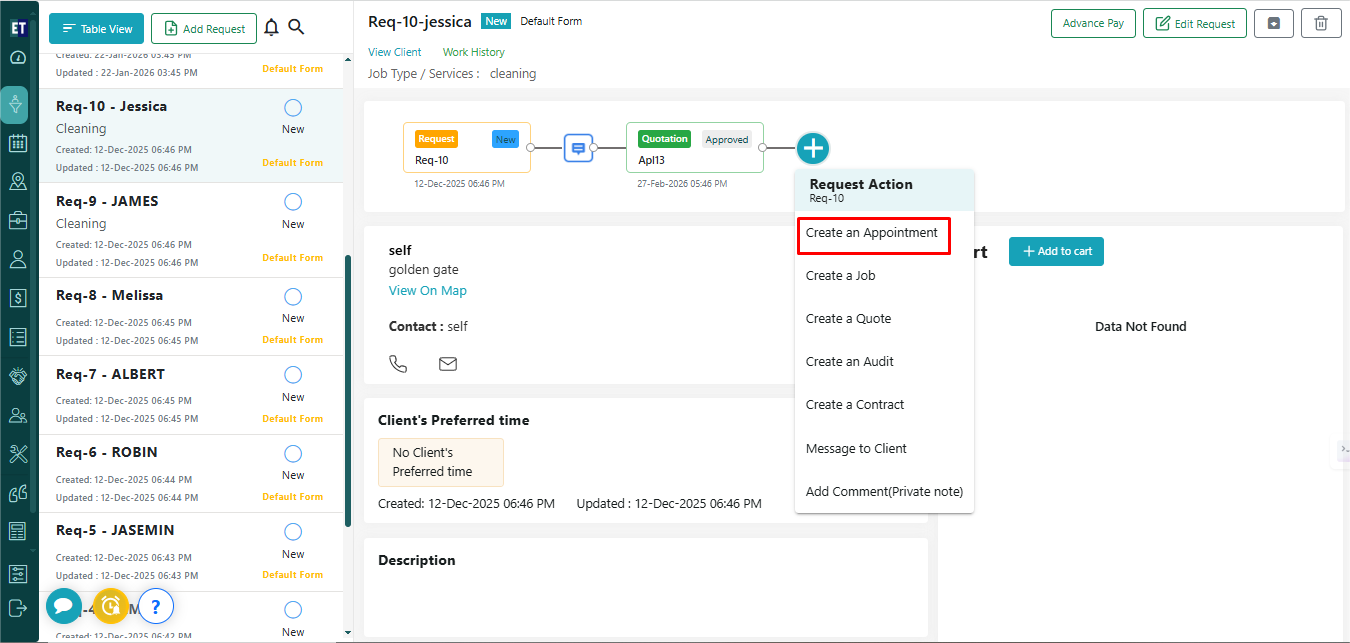This screenshot has width=1350, height=643.
Task: Switch layout using Table View button
Action: (x=97, y=29)
